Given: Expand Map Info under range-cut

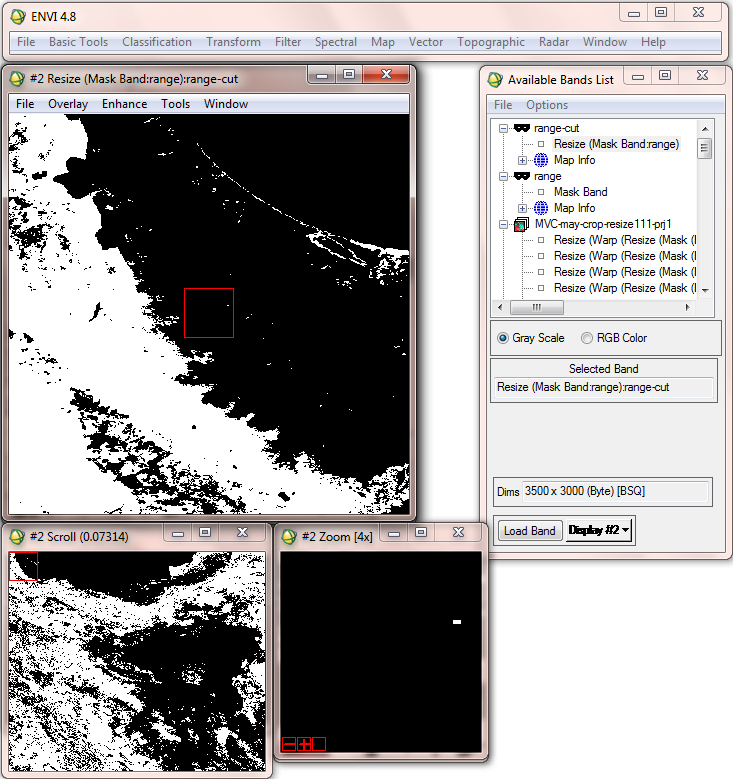Looking at the screenshot, I should tap(522, 160).
